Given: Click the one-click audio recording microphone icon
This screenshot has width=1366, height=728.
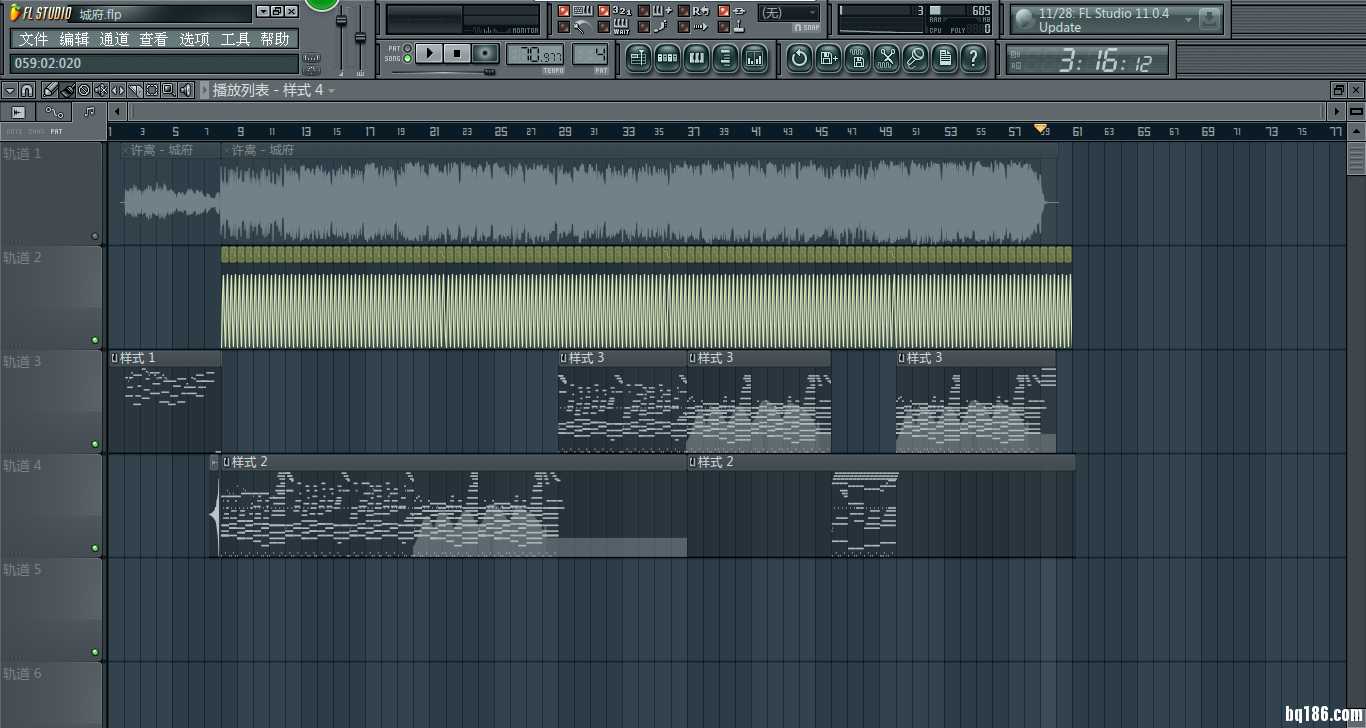Looking at the screenshot, I should point(915,58).
